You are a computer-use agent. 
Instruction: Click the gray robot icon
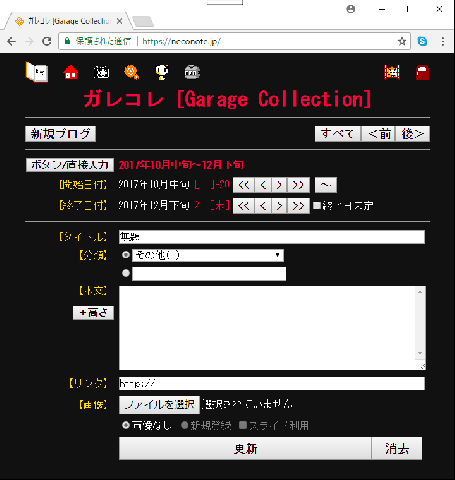[192, 72]
